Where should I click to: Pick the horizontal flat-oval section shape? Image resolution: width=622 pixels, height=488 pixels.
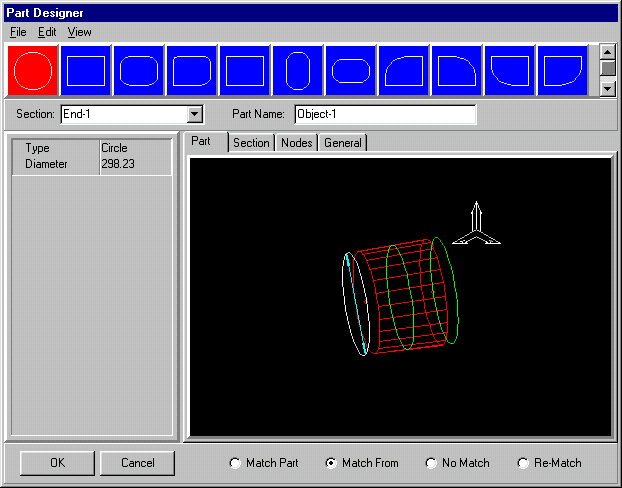coord(351,71)
